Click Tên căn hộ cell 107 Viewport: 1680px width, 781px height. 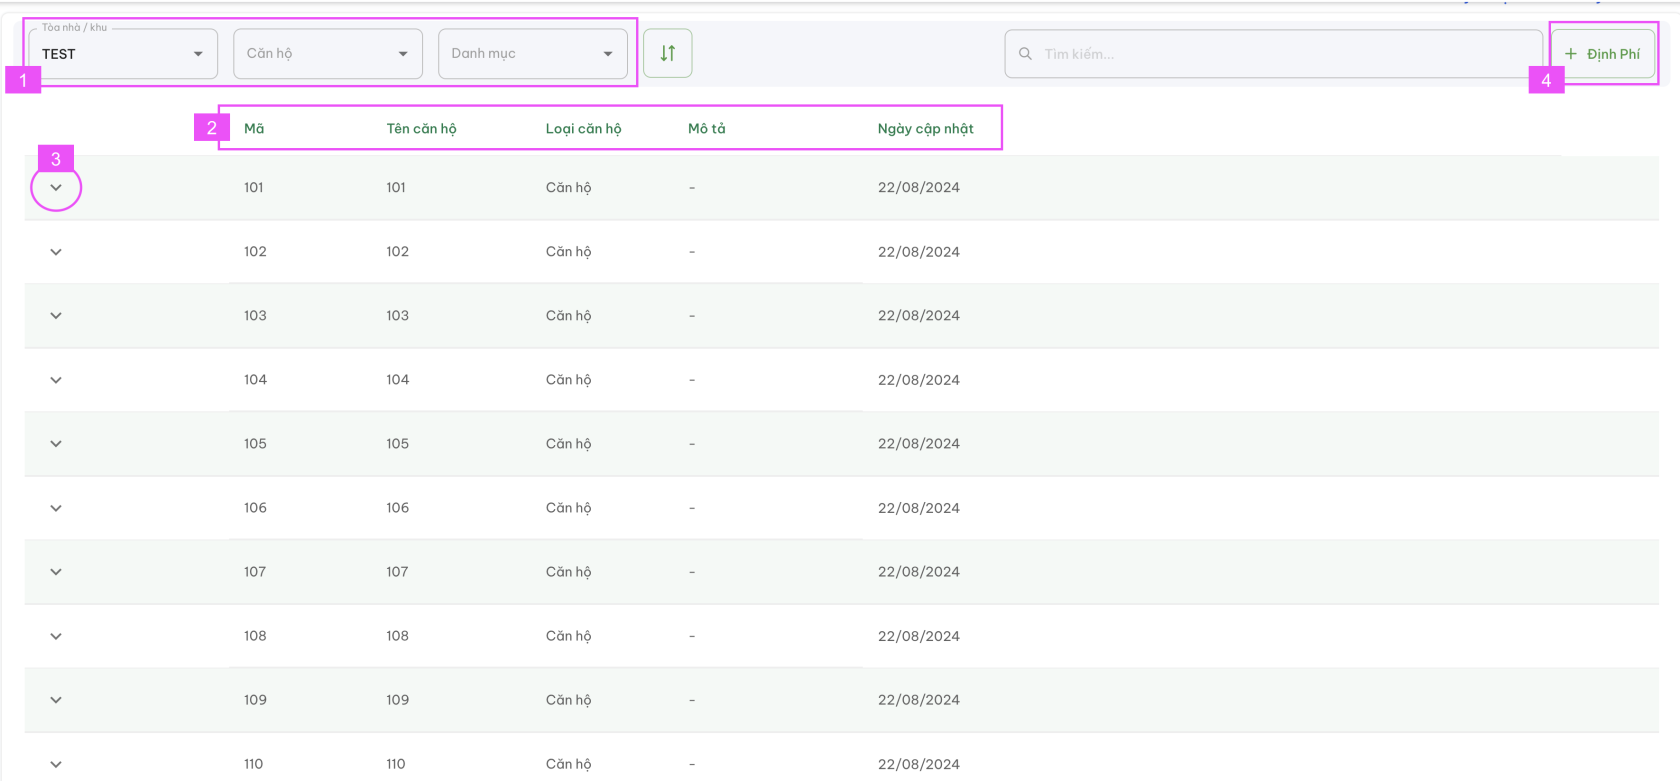click(397, 572)
